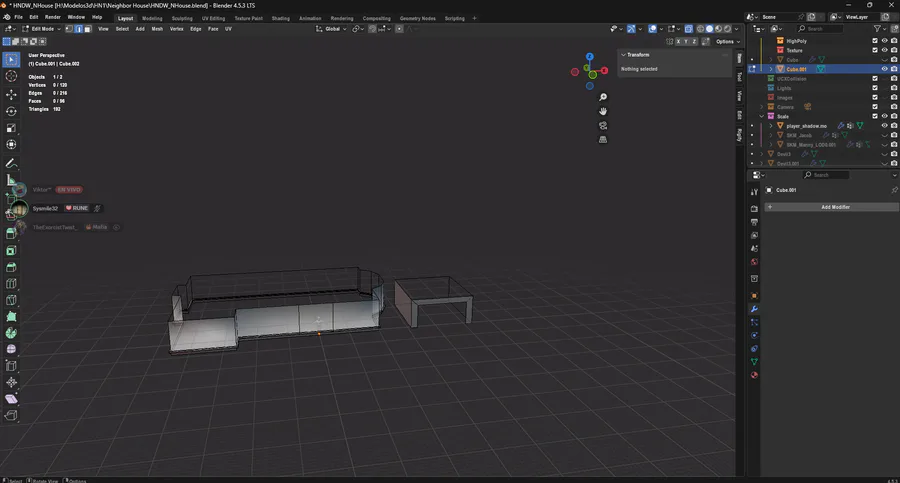Viewport: 900px width, 483px height.
Task: Toggle X axis mirror button
Action: coord(678,41)
